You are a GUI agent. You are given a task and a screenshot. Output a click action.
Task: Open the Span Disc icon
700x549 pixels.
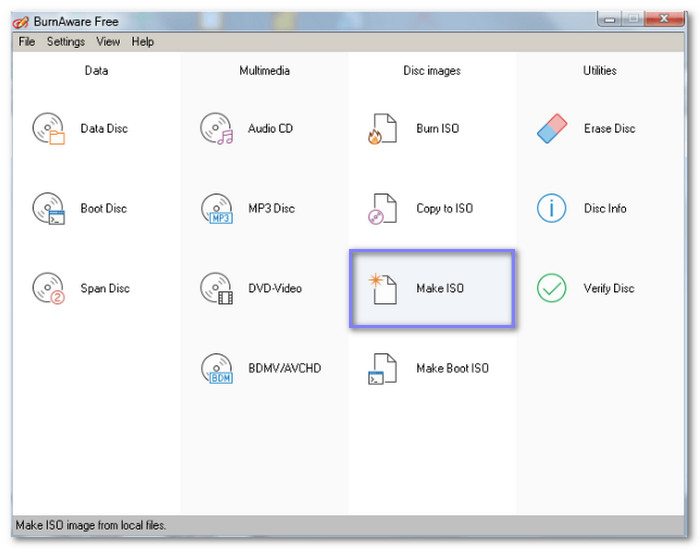48,288
